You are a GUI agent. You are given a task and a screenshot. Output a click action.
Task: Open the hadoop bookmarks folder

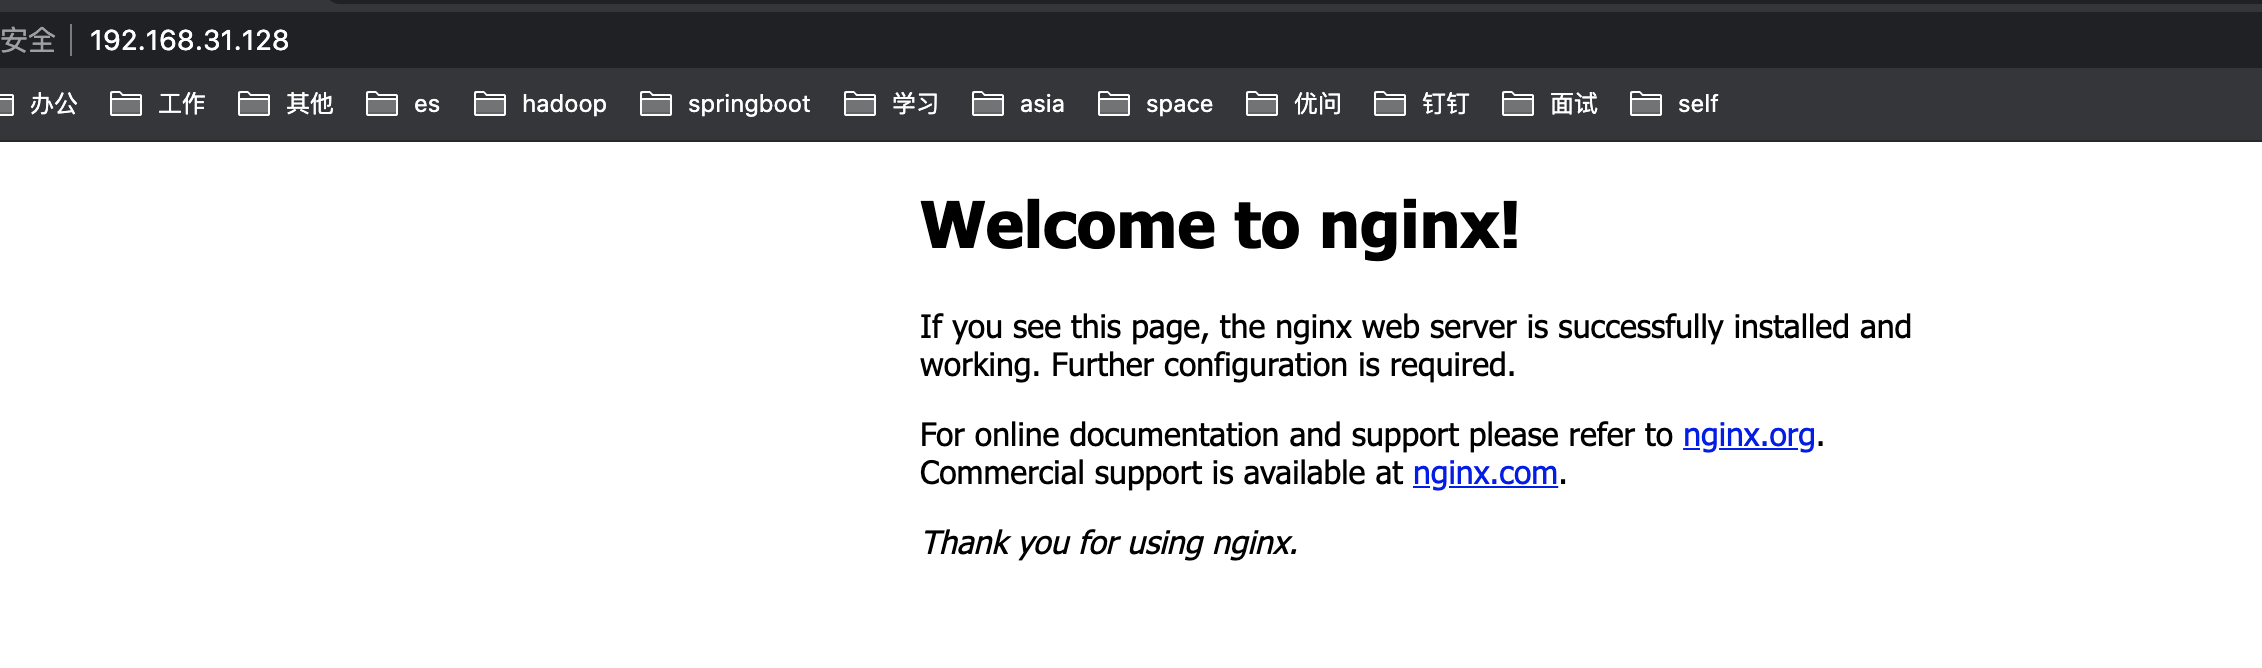pyautogui.click(x=540, y=104)
